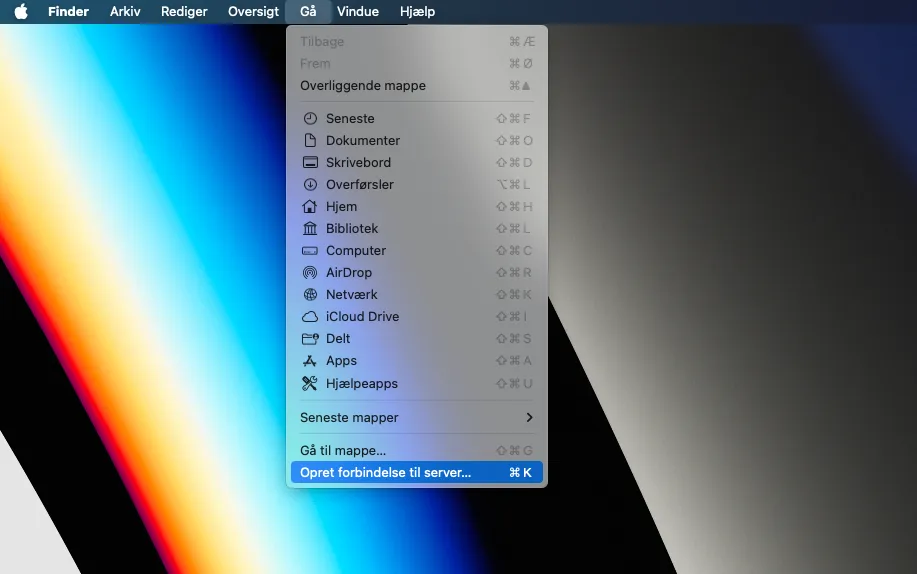The image size is (917, 574).
Task: Open the Apple menu
Action: click(x=21, y=11)
